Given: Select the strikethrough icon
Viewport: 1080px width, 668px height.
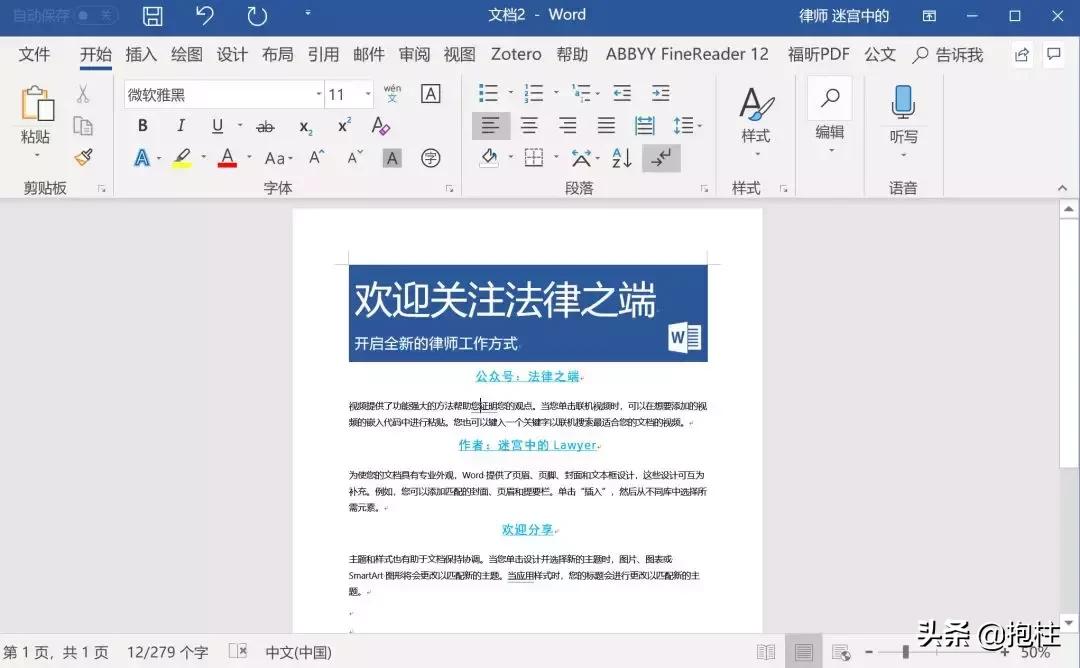Looking at the screenshot, I should coord(266,125).
